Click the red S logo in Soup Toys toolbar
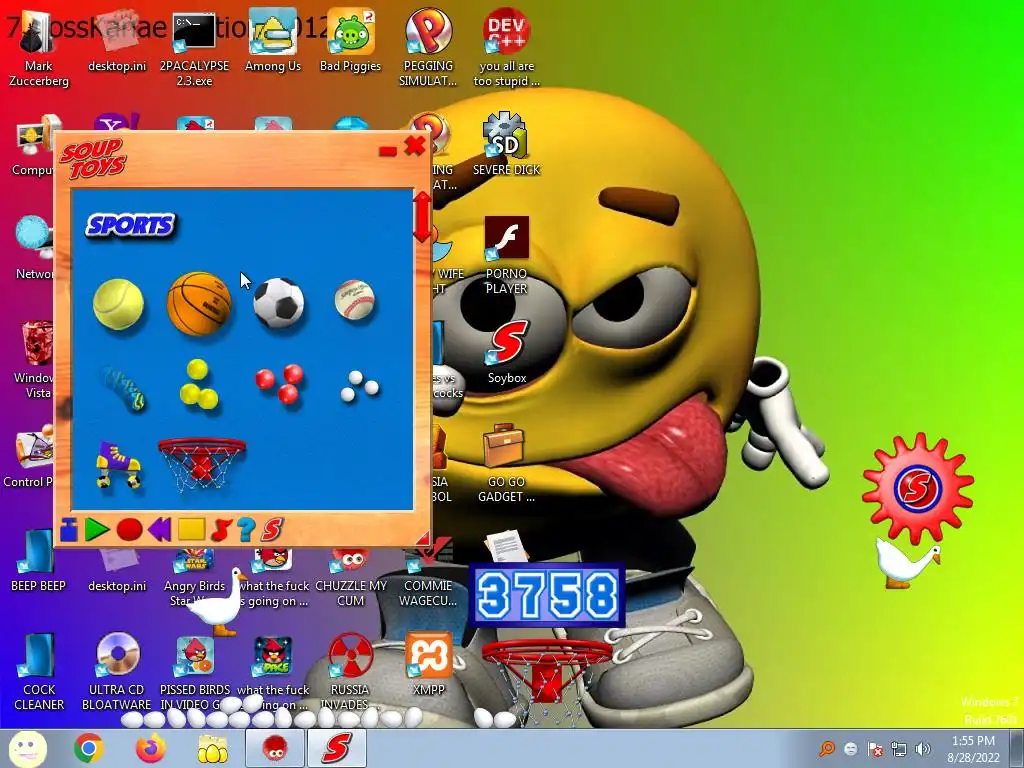Viewport: 1024px width, 768px height. point(272,530)
